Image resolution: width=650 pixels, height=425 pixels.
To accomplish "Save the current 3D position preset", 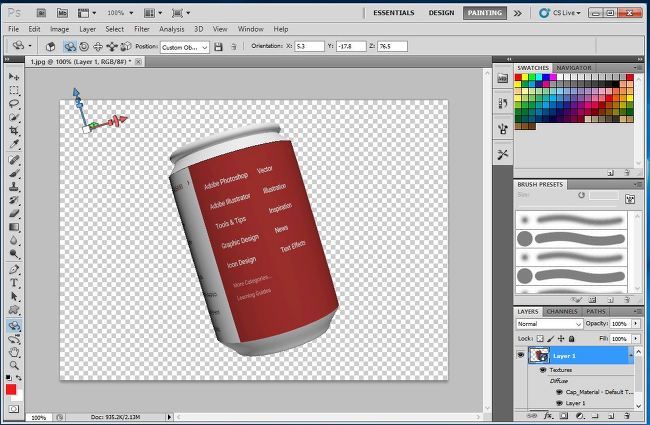I will point(218,47).
